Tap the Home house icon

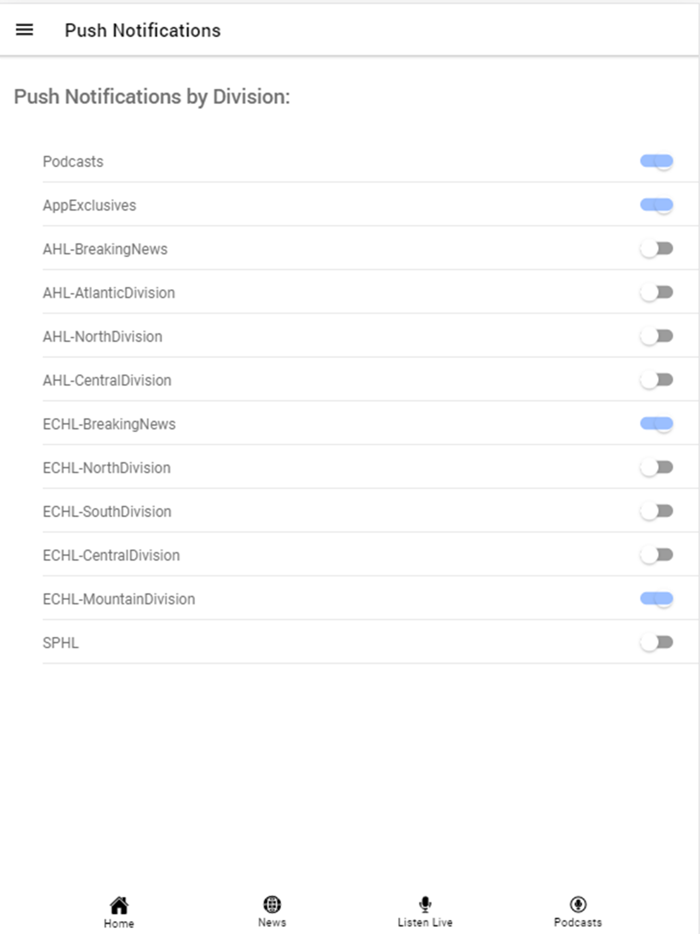(x=119, y=905)
